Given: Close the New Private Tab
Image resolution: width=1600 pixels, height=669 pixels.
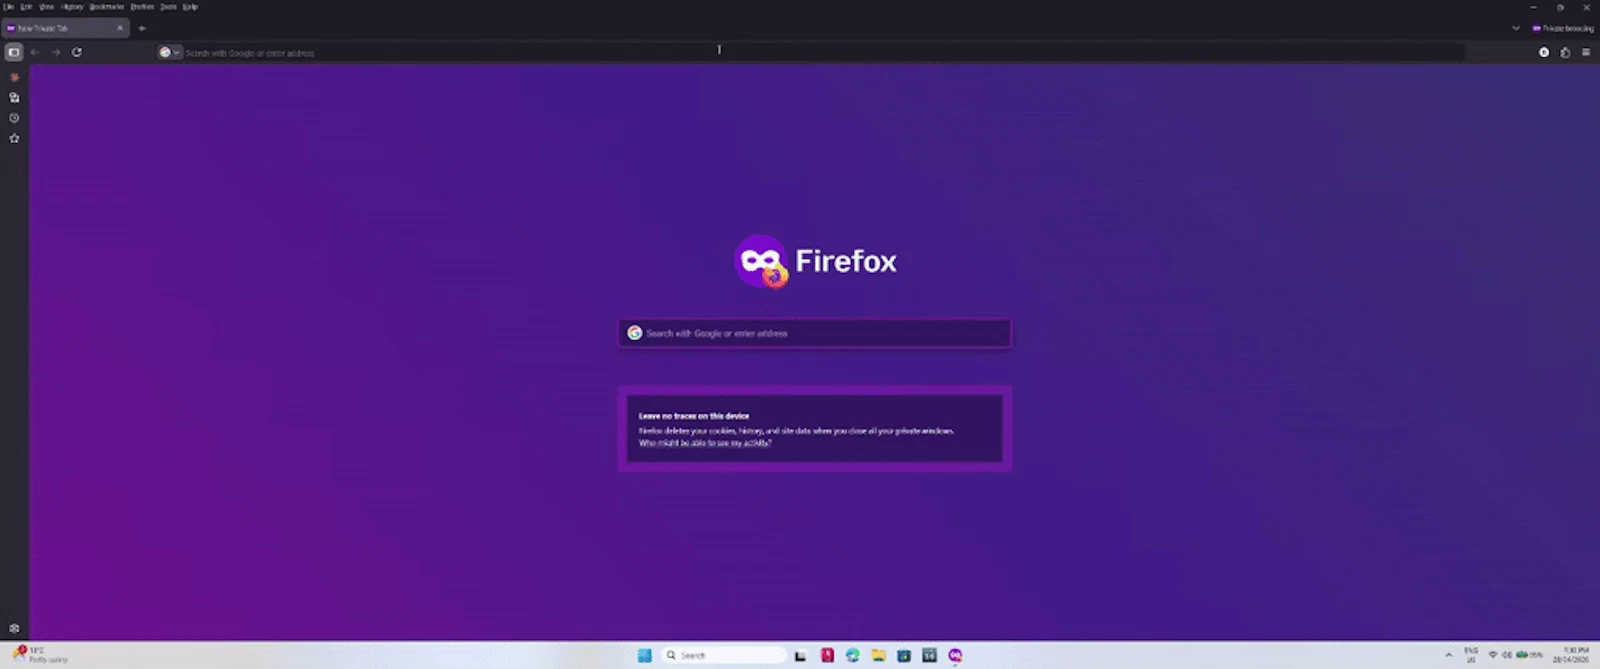Looking at the screenshot, I should [x=120, y=28].
